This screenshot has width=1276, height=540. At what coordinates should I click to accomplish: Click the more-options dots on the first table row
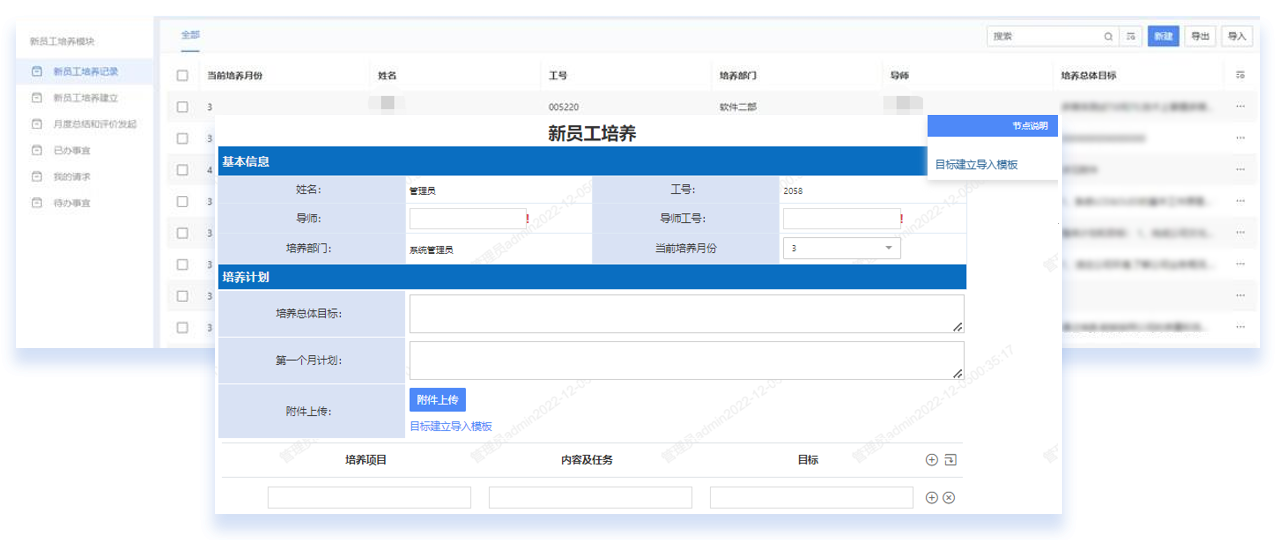1240,106
